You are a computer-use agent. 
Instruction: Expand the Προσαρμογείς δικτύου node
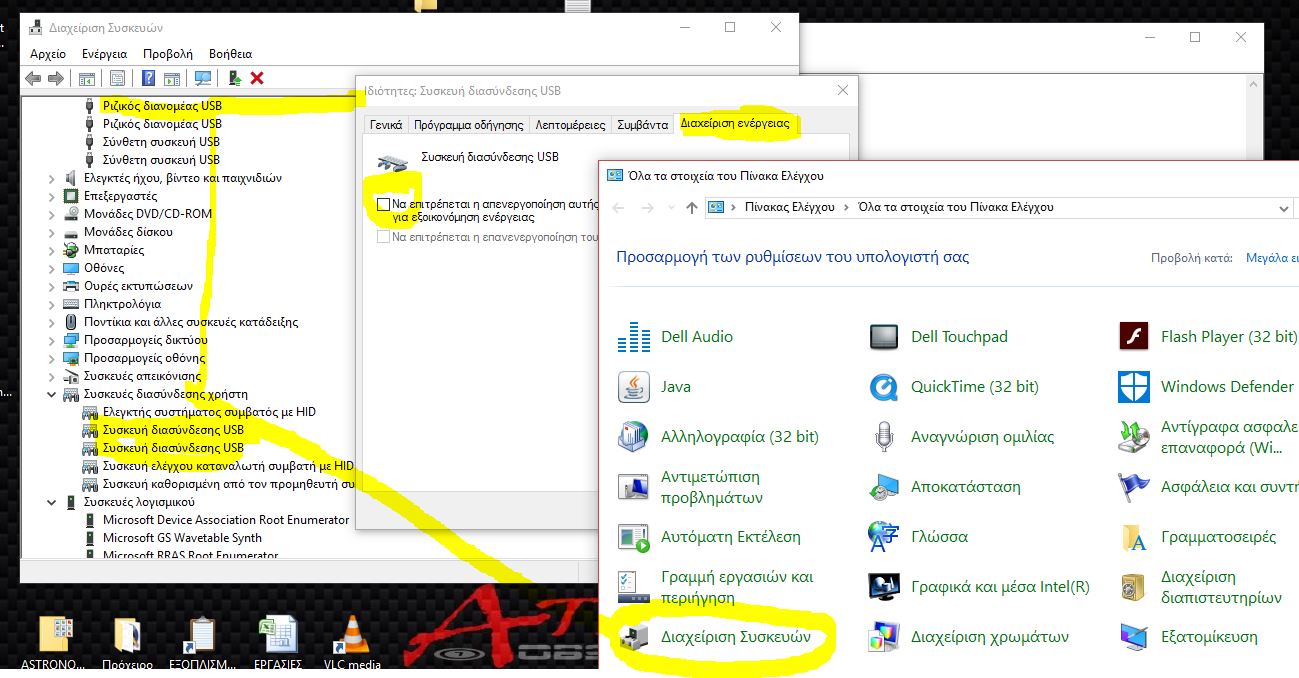pos(52,340)
